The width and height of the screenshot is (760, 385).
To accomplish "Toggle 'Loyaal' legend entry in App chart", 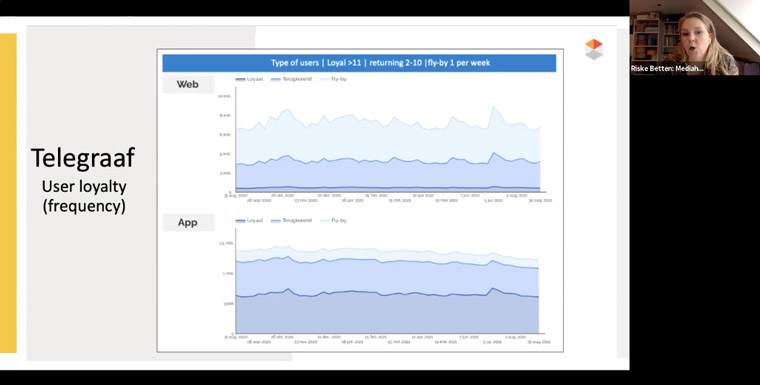I will [249, 221].
